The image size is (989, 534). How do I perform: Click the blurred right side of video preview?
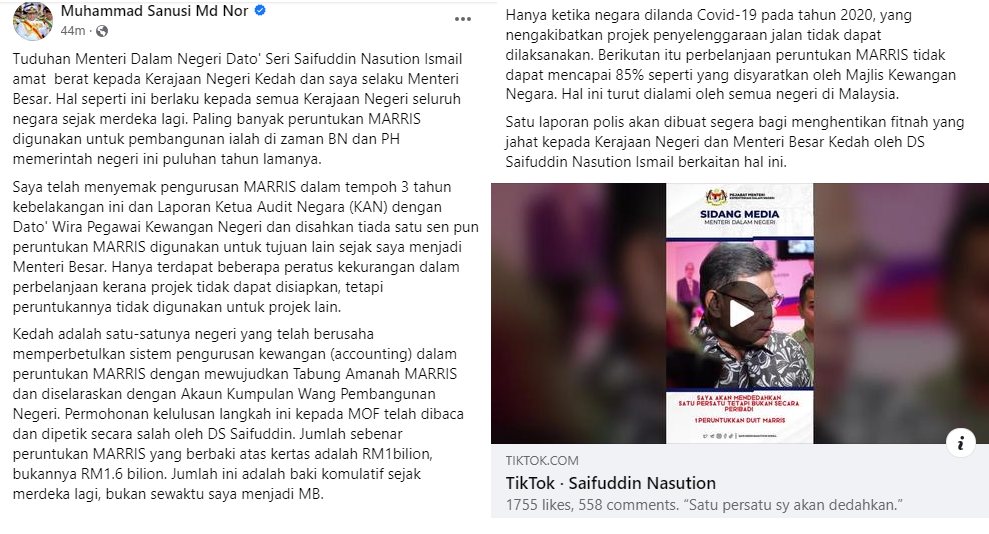(x=901, y=313)
